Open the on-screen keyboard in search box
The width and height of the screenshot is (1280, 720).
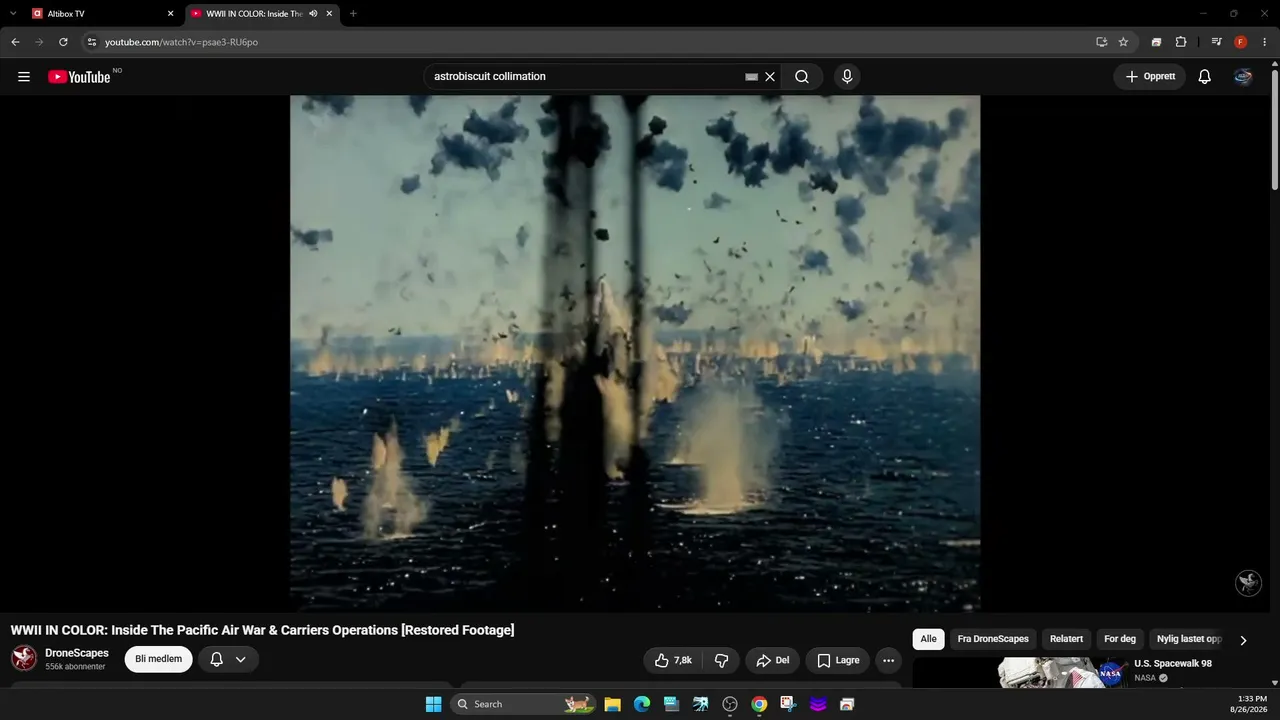(x=752, y=77)
